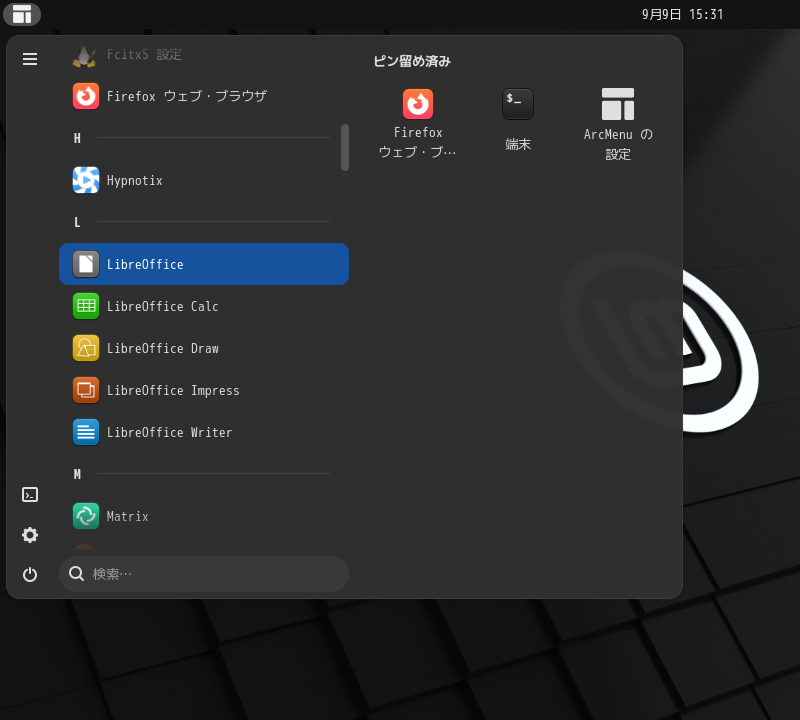The image size is (800, 720).
Task: Open the 9月9日 15:31 clock in panel
Action: [682, 14]
